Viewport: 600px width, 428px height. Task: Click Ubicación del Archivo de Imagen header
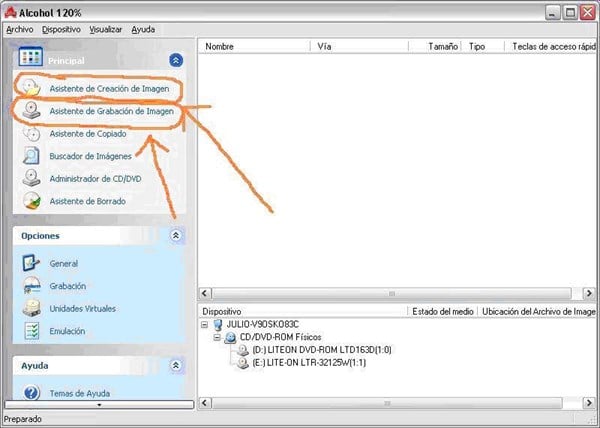point(537,311)
